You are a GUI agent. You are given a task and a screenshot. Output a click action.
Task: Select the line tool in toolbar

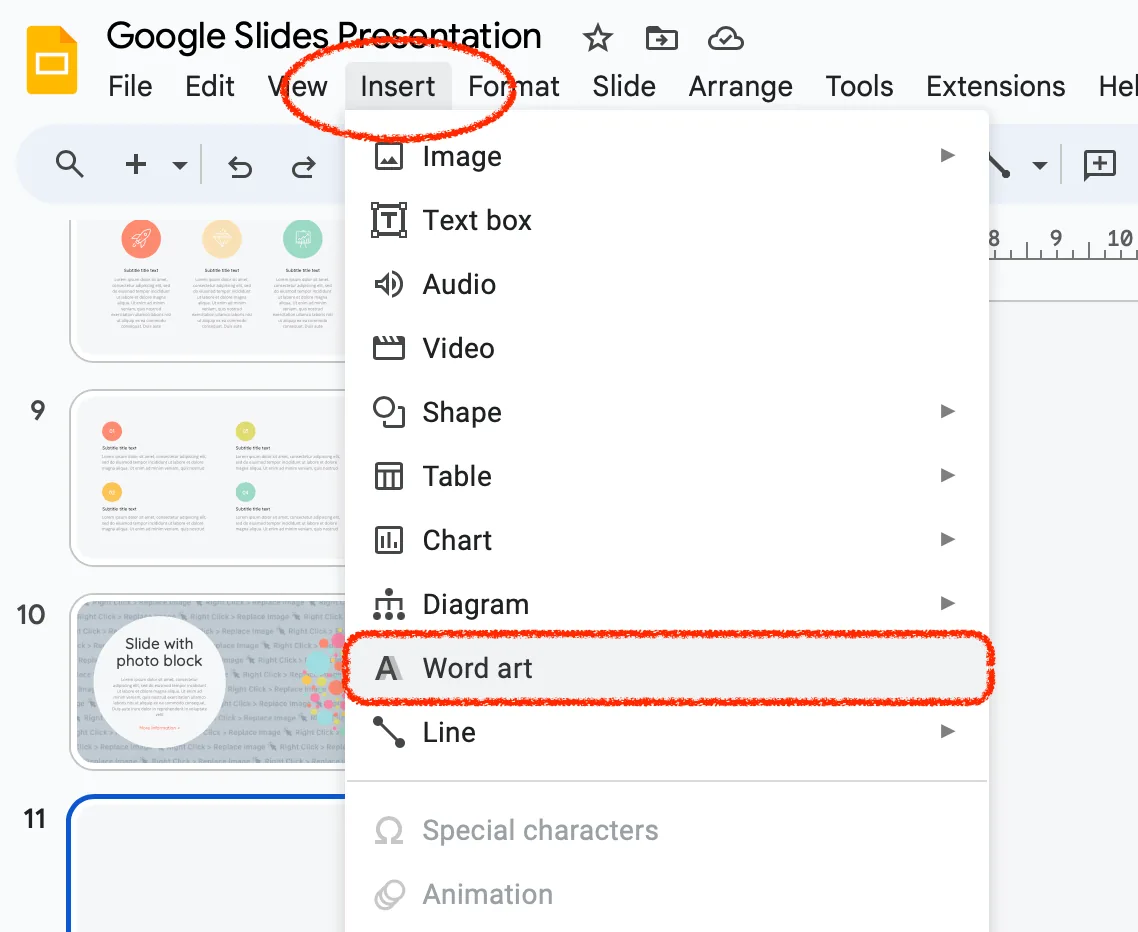point(999,165)
